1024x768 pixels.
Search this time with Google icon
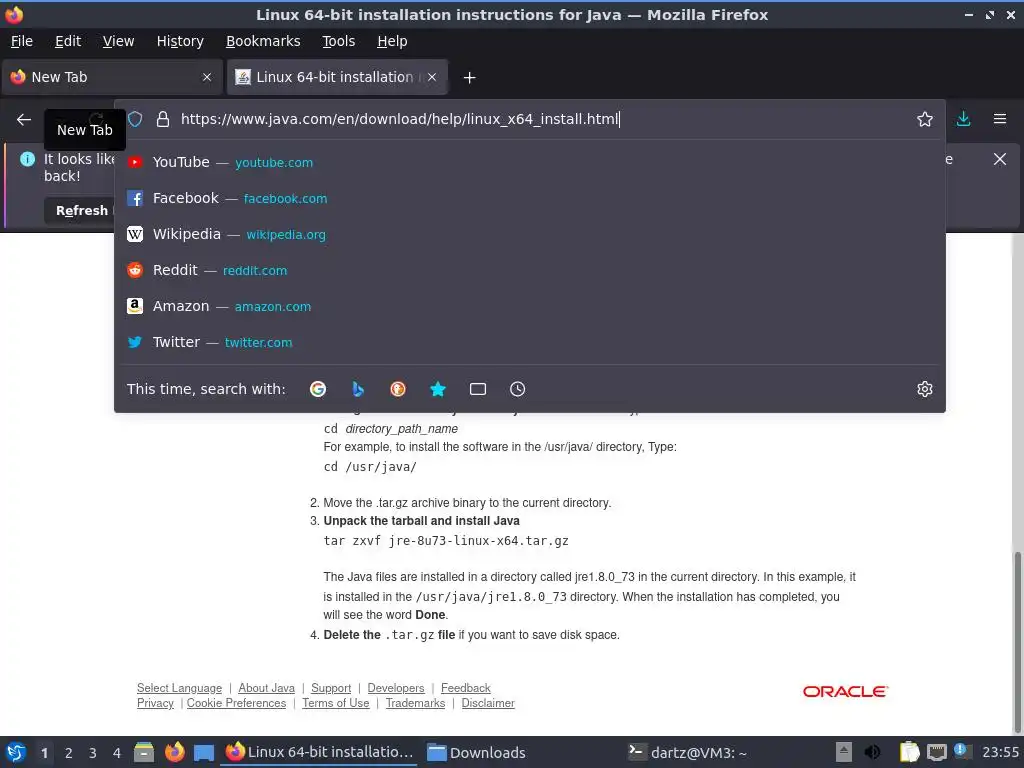(318, 389)
